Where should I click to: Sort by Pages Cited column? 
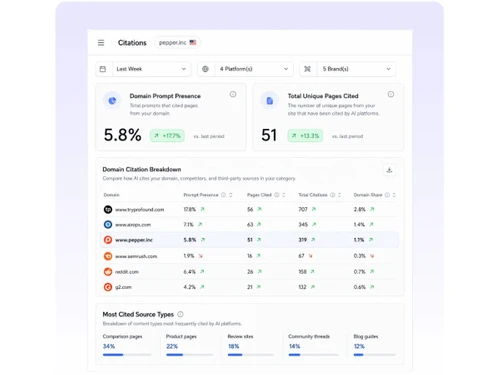pos(284,195)
